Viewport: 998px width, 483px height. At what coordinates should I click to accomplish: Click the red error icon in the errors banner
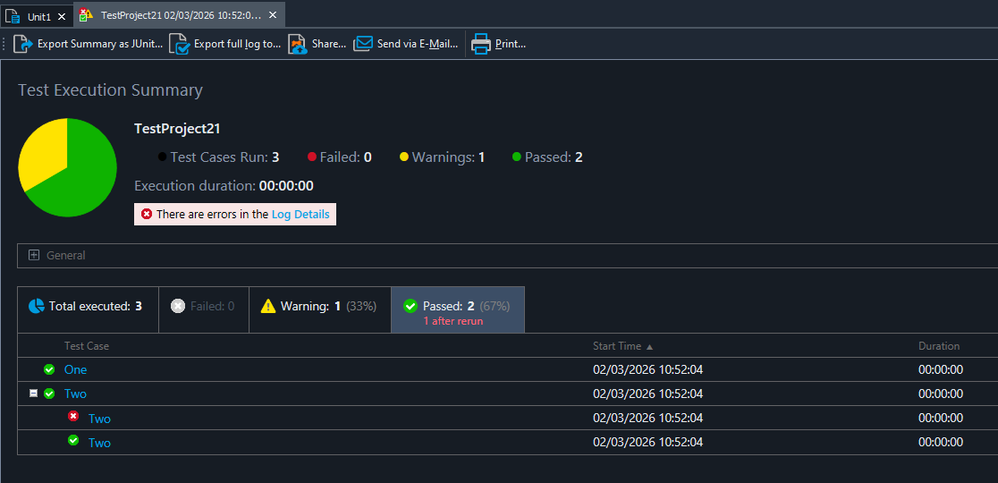pos(146,214)
